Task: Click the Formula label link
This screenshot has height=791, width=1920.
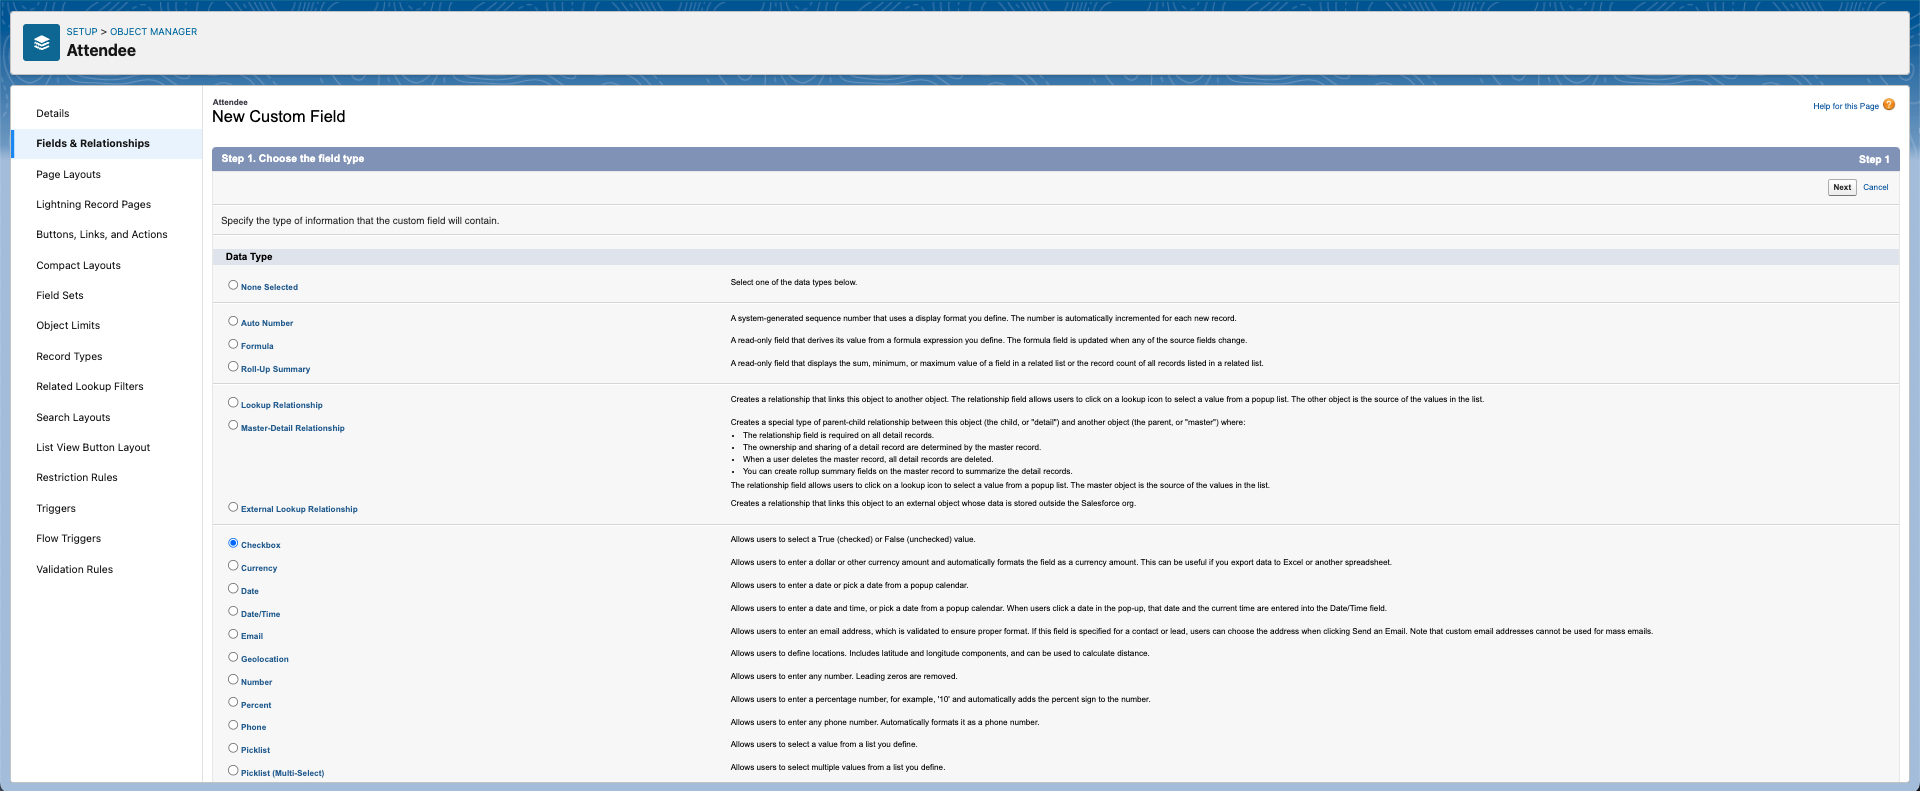Action: (x=257, y=346)
